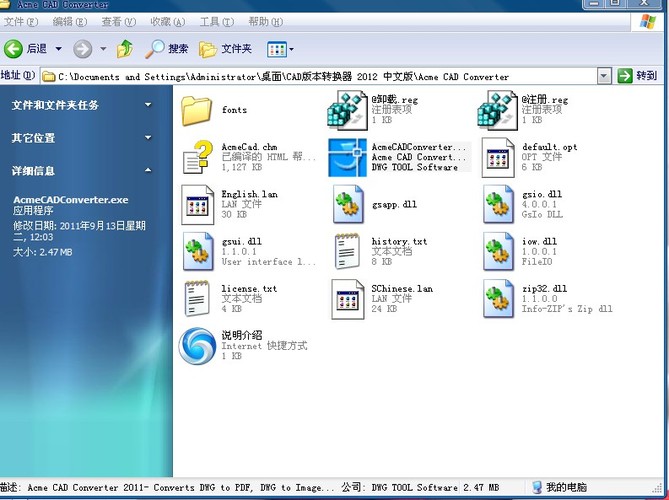Click AcmeCADConverter.exe in details panel
669x500 pixels.
71,200
